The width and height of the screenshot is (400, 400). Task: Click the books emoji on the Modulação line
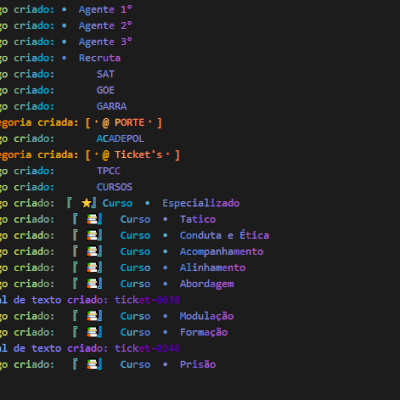[92, 316]
